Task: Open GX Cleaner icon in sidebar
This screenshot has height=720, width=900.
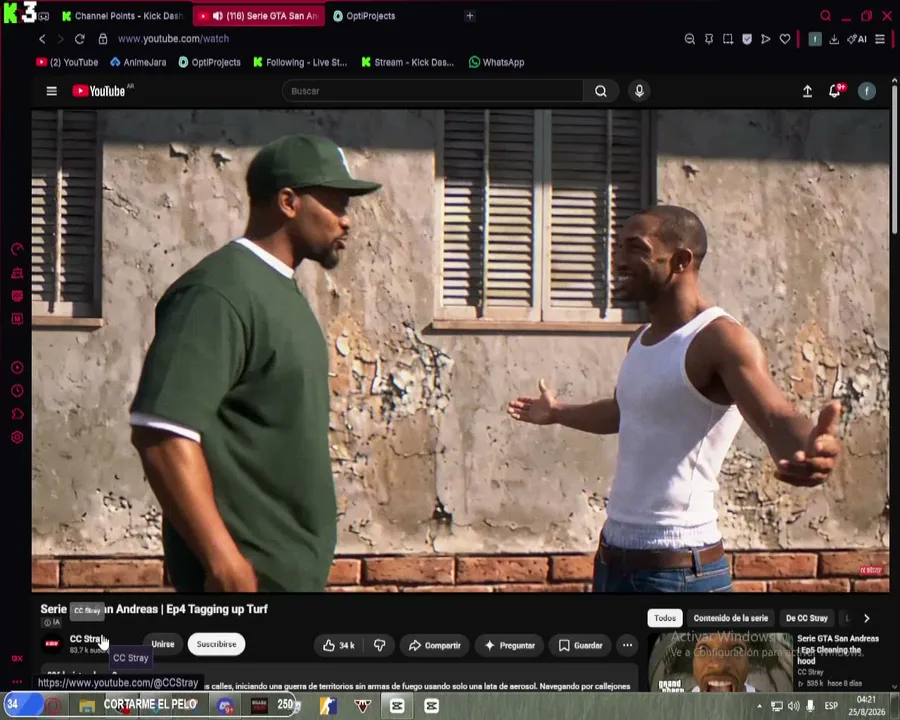Action: click(x=17, y=273)
